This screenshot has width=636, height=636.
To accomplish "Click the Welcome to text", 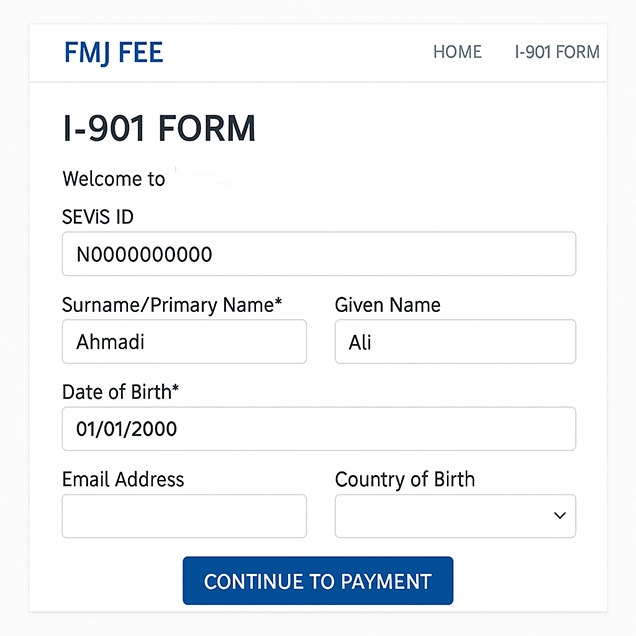I will (114, 179).
